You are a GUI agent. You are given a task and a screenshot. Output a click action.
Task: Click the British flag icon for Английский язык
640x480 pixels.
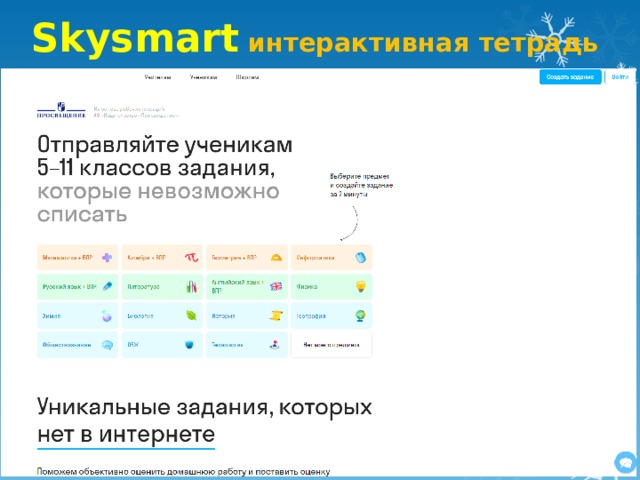point(276,287)
